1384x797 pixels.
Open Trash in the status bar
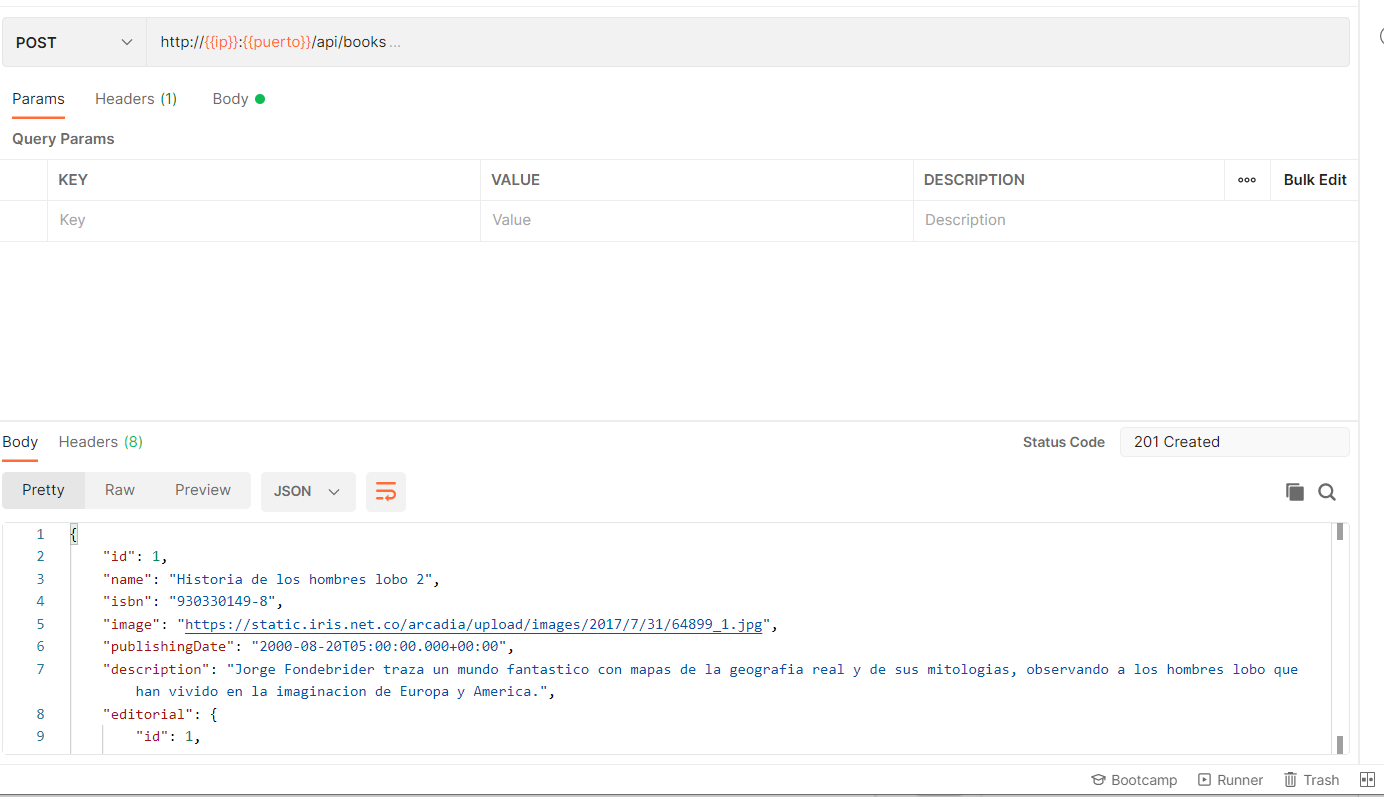tap(1311, 780)
